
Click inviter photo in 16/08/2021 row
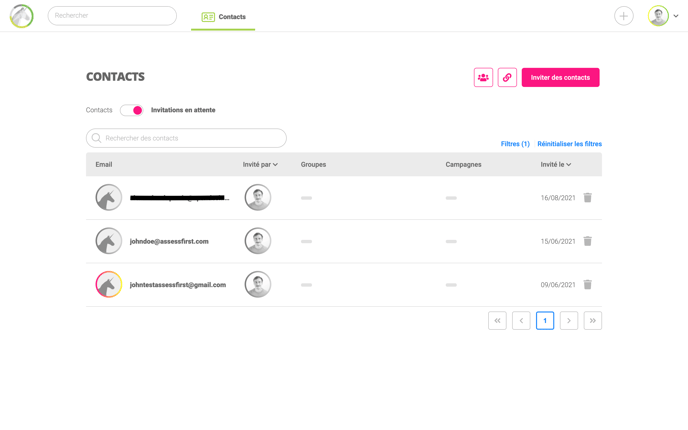[x=258, y=197]
